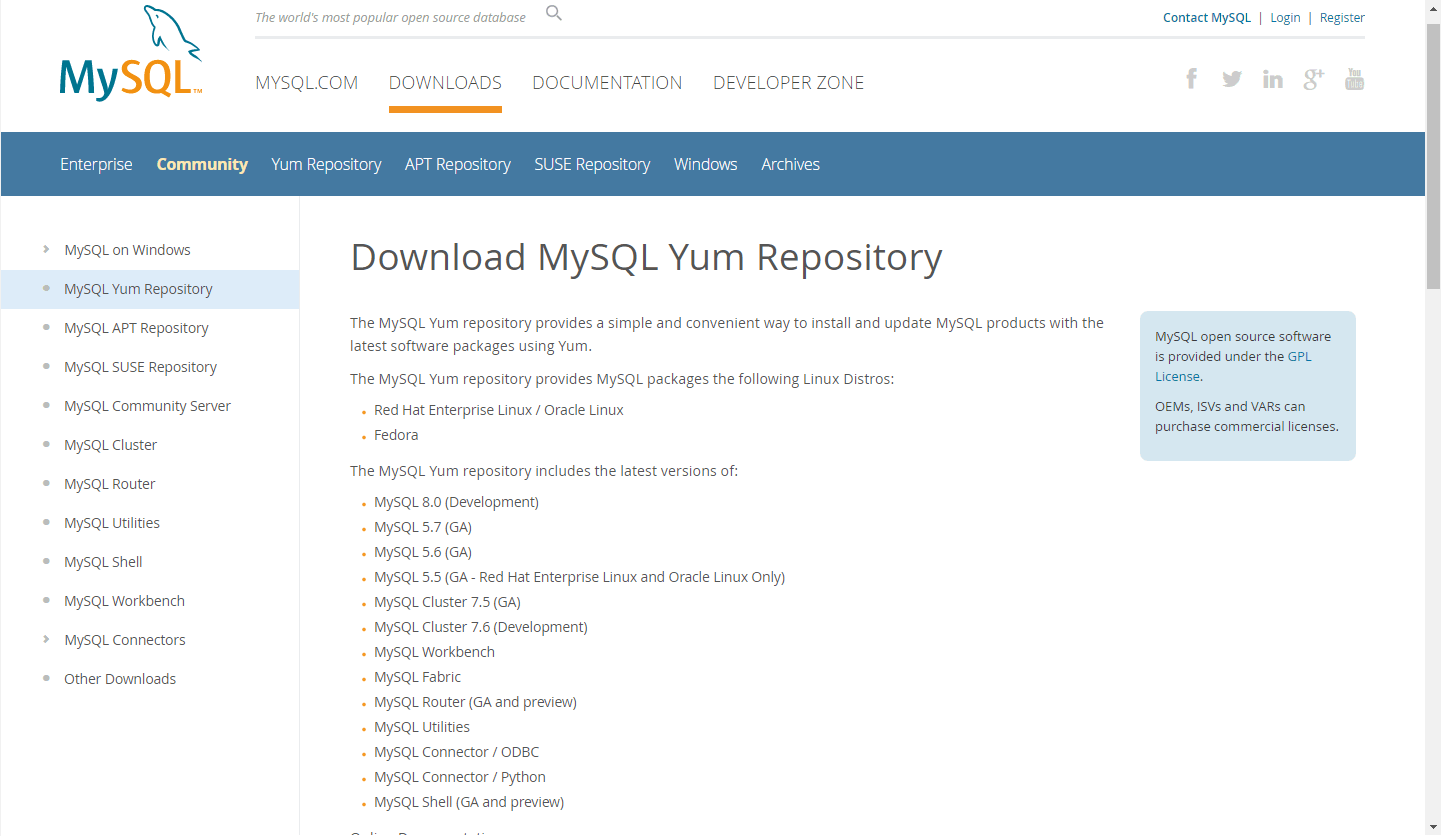Follow the GPL License link
This screenshot has width=1441, height=836.
click(x=1233, y=366)
